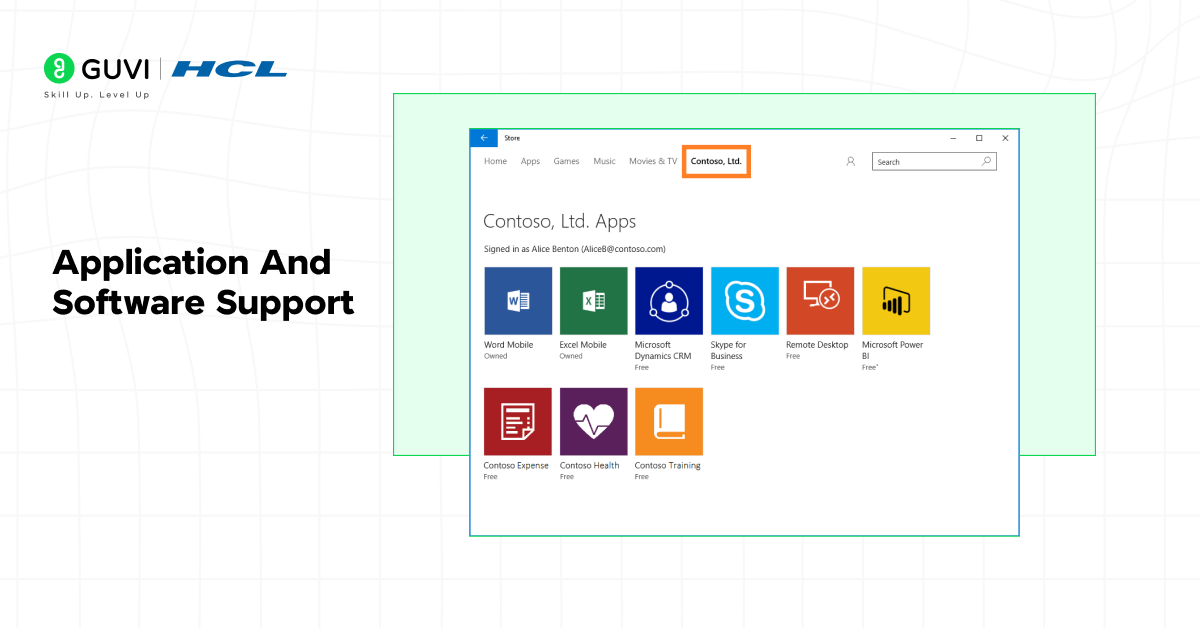
Task: Open the Movies & TV section
Action: pyautogui.click(x=652, y=161)
